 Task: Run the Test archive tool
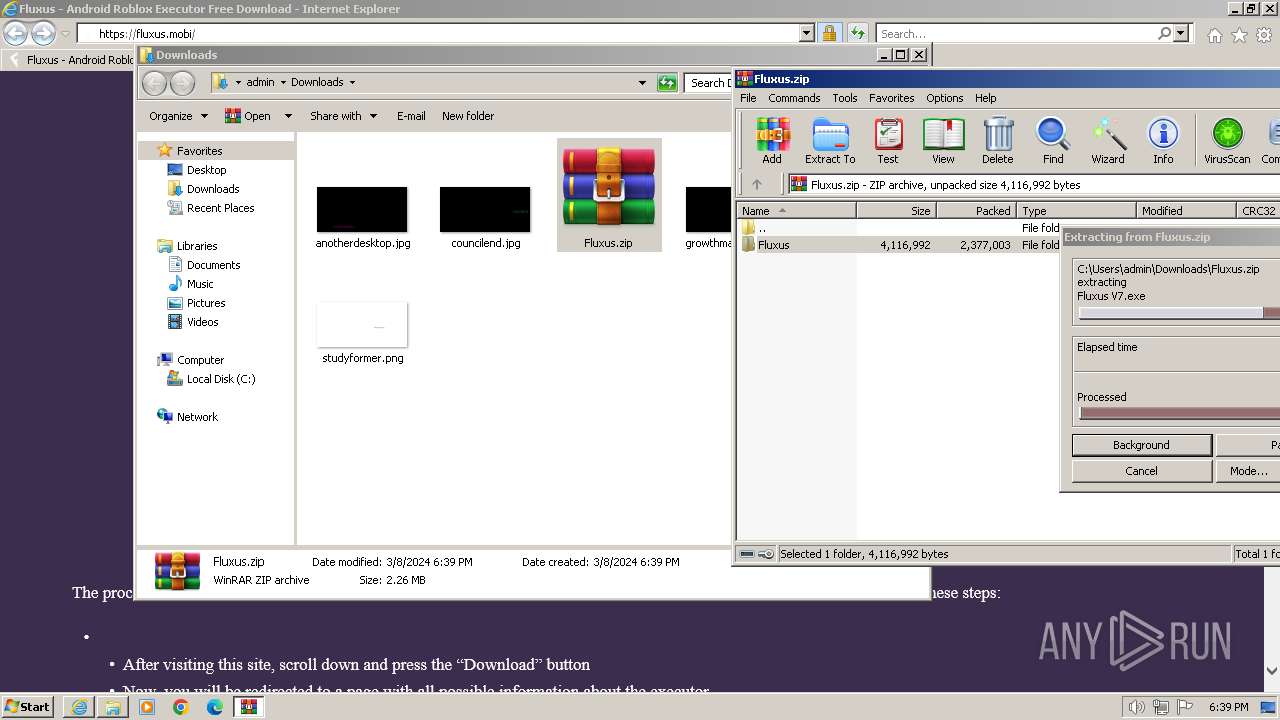pos(888,140)
